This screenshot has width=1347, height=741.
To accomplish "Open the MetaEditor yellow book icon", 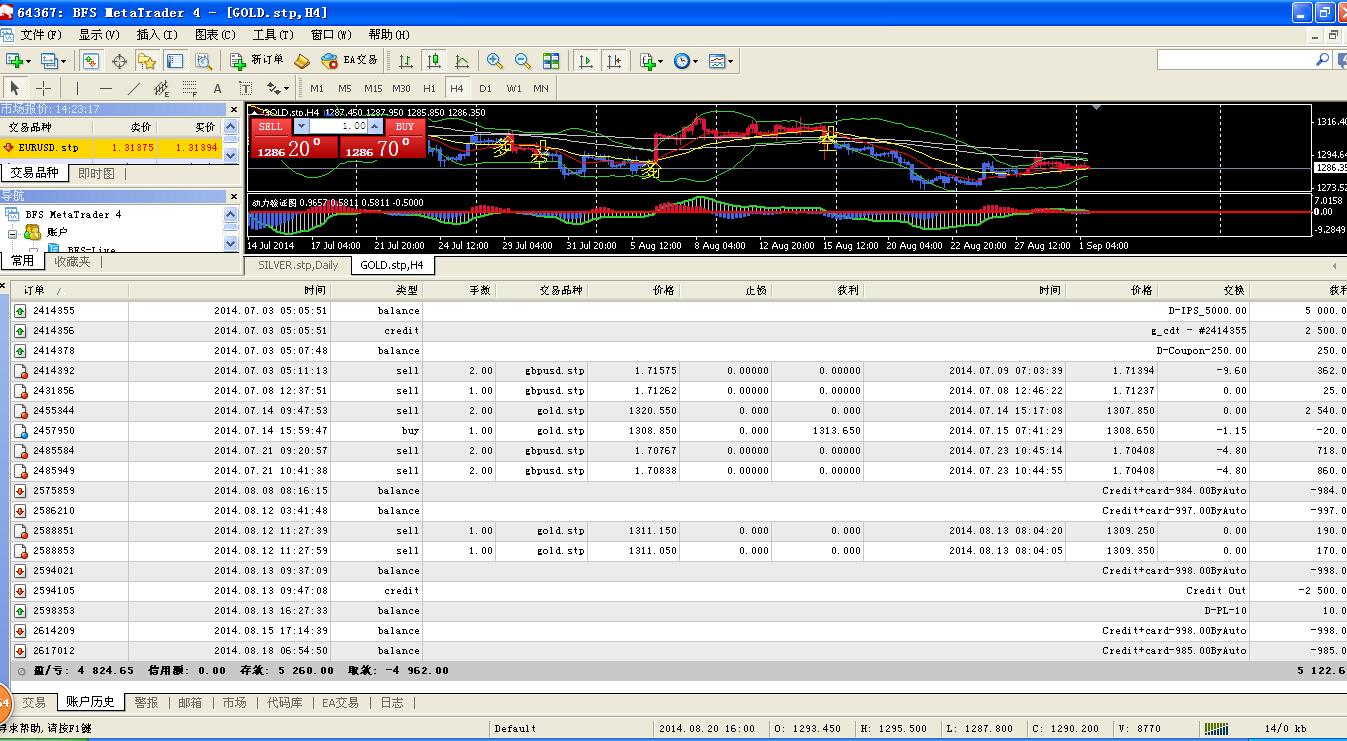I will (302, 61).
